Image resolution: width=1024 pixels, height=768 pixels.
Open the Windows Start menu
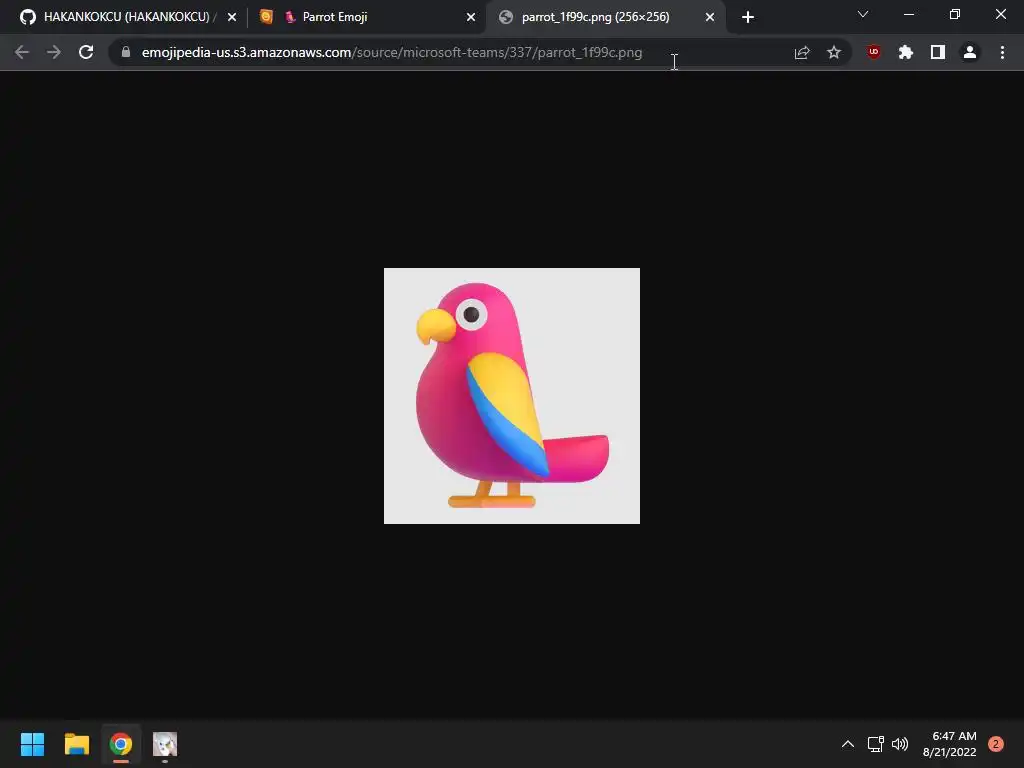pyautogui.click(x=33, y=744)
